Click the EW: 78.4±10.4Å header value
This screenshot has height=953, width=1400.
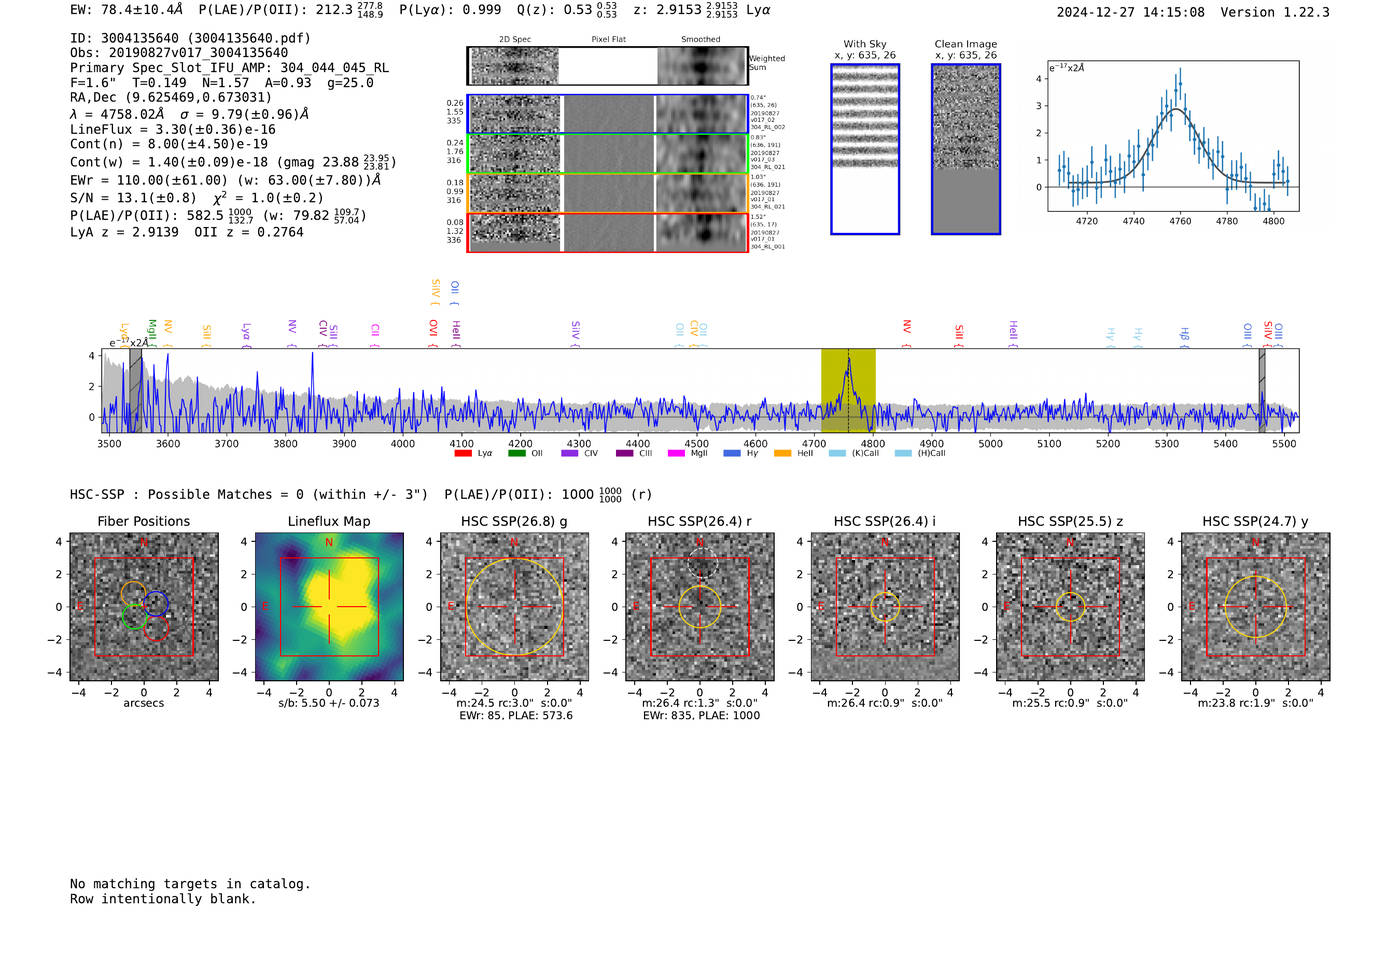(x=126, y=10)
